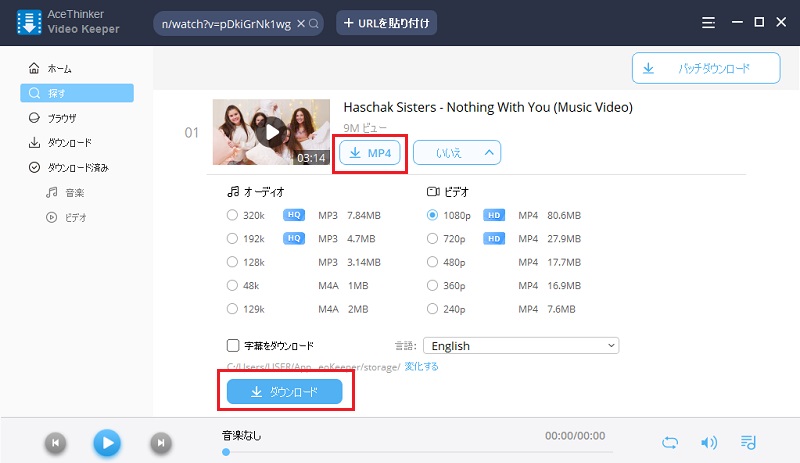Open the playlist icon in player bar

tap(748, 442)
